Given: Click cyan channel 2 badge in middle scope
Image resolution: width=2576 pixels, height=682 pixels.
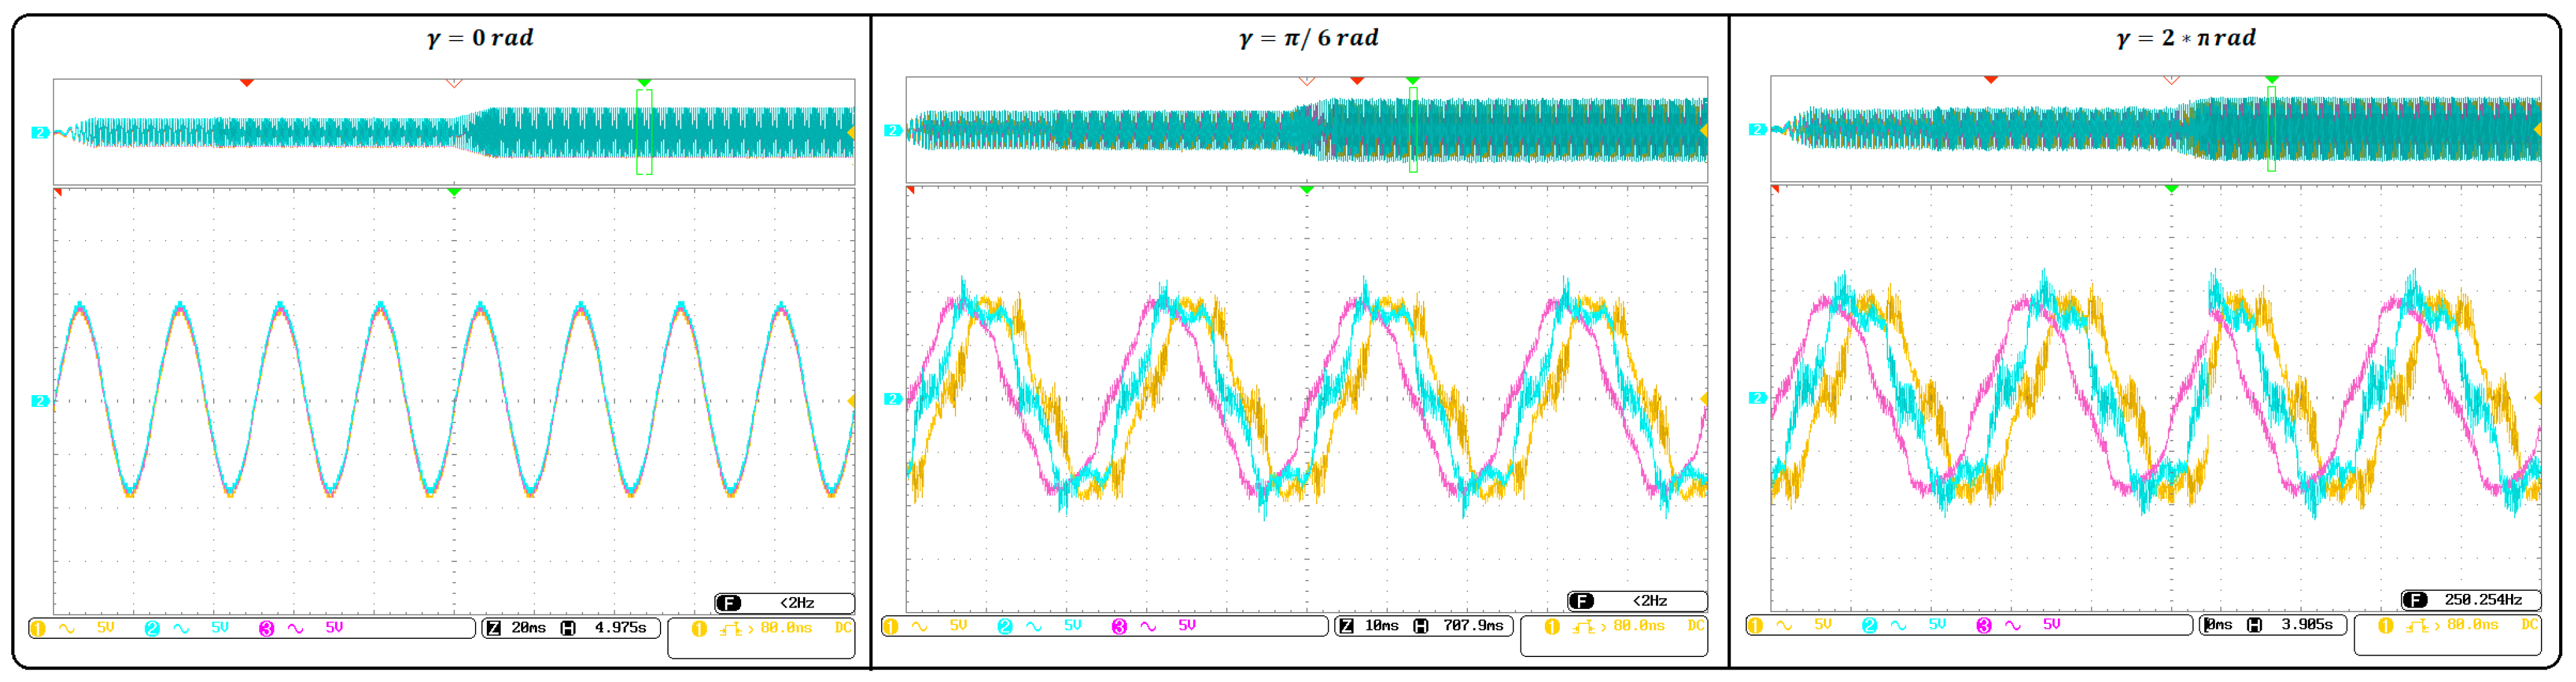Looking at the screenshot, I should (1004, 627).
